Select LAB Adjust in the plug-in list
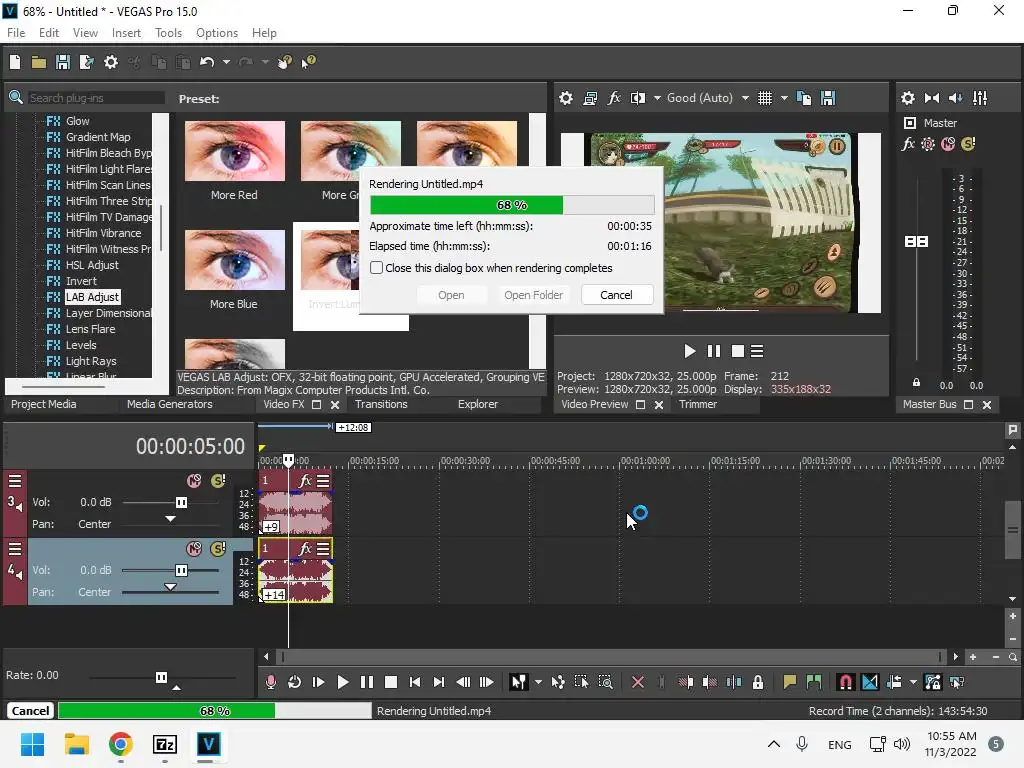The height and width of the screenshot is (768, 1024). point(92,297)
